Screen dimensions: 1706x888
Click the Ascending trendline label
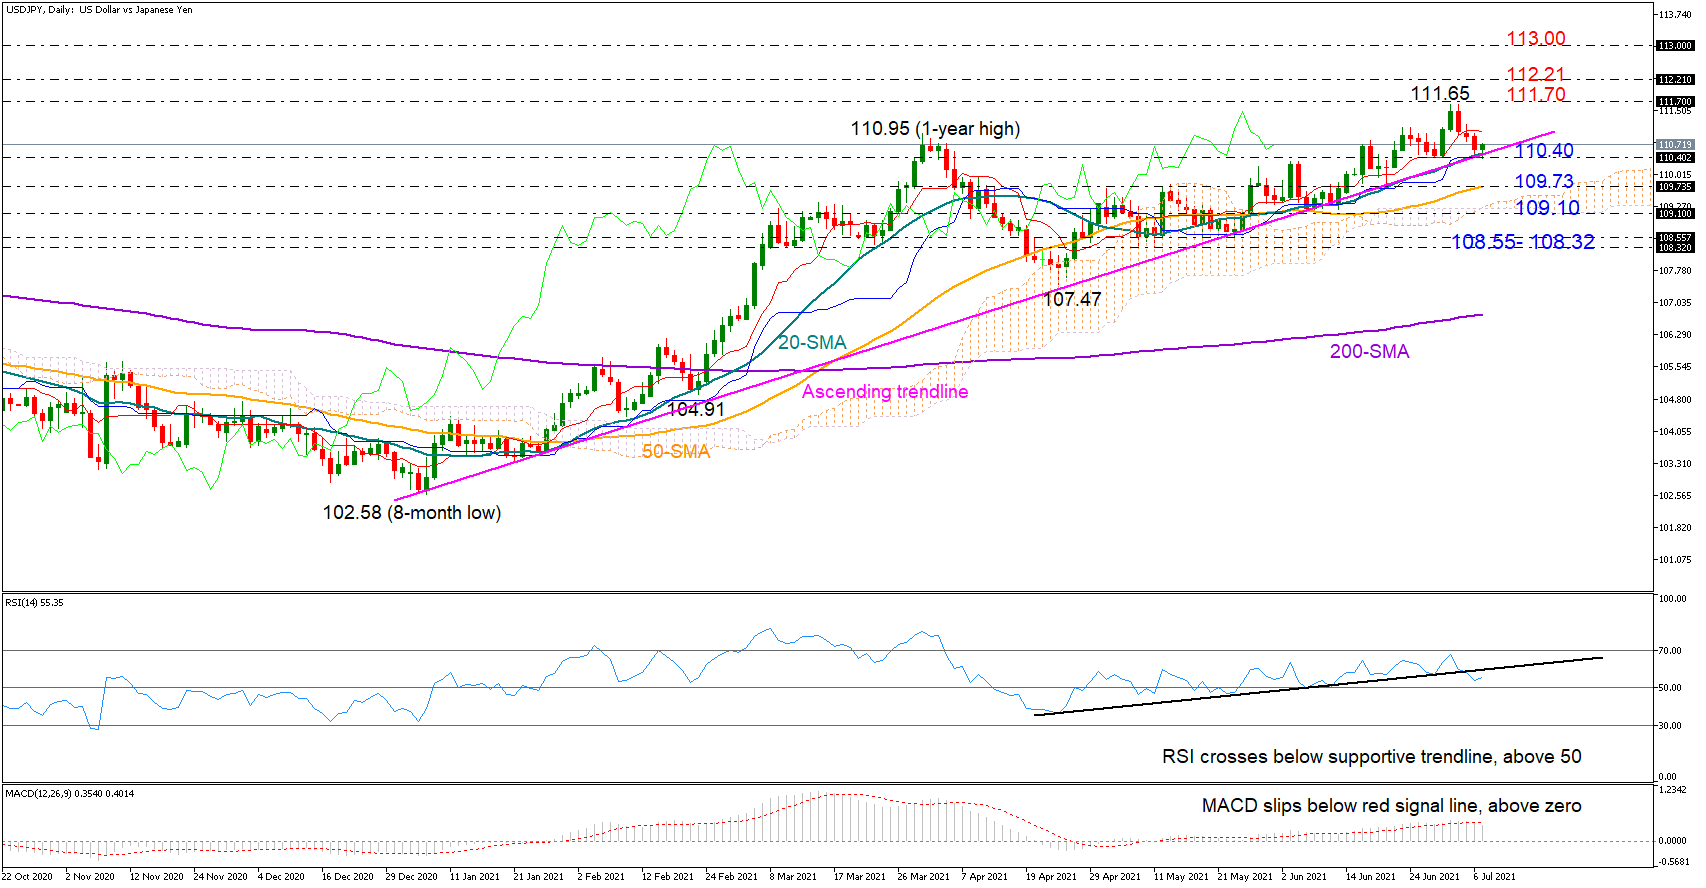tap(885, 392)
